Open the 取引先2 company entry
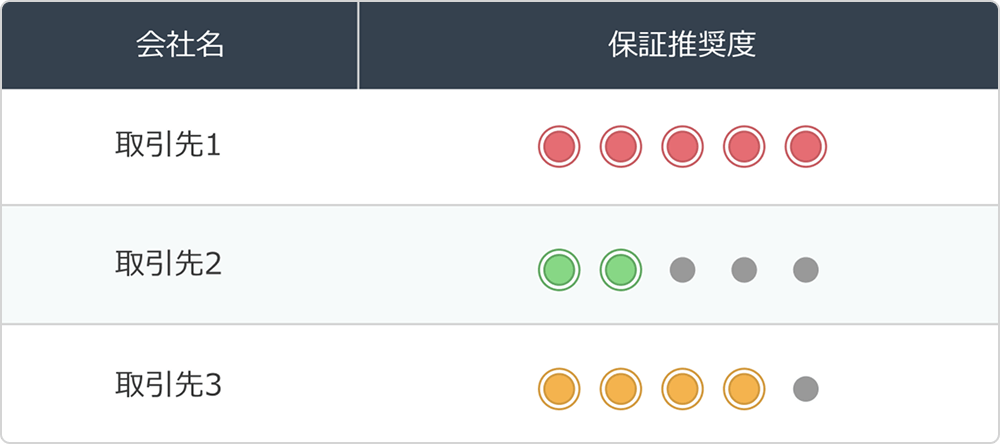Viewport: 1000px width, 444px height. pyautogui.click(x=168, y=265)
